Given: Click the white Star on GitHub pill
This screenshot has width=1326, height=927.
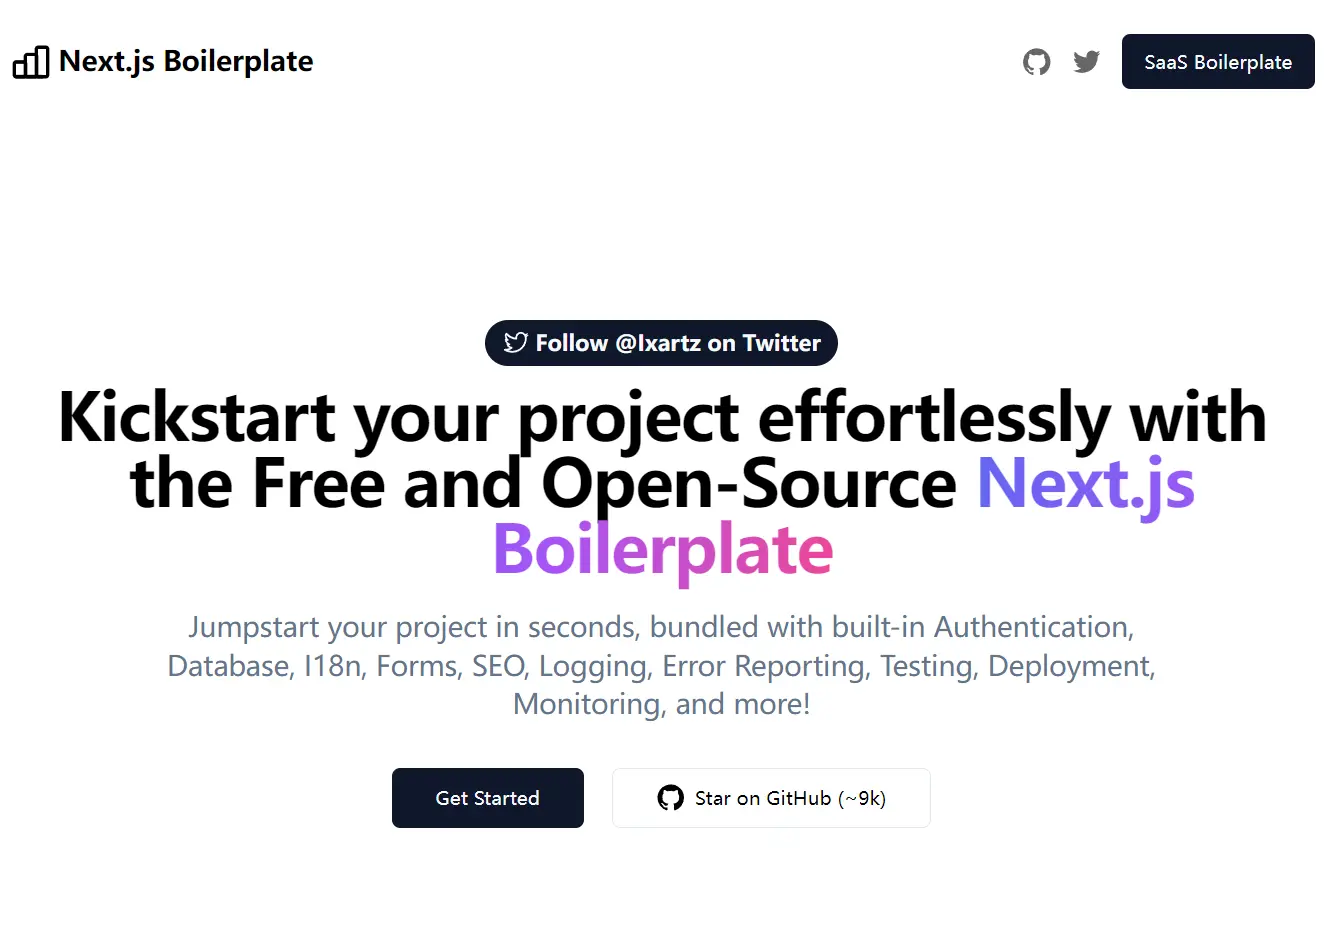Looking at the screenshot, I should click(771, 798).
